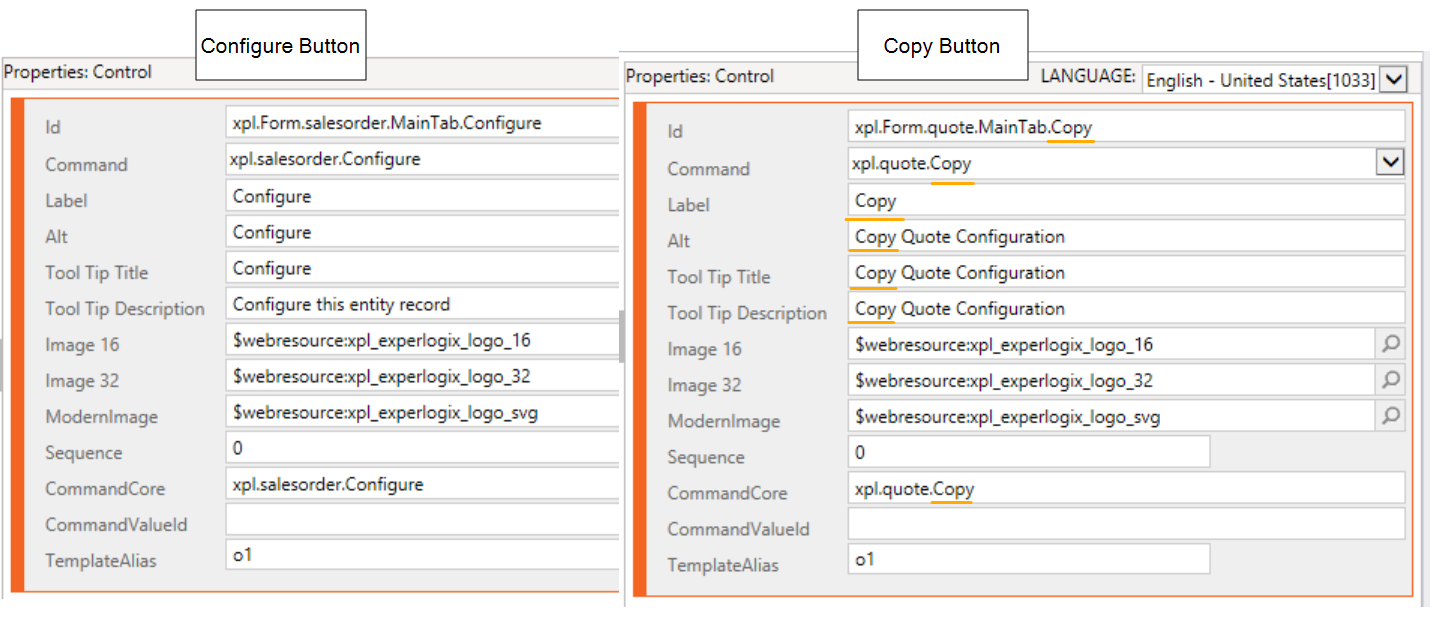The height and width of the screenshot is (617, 1440).
Task: Click the 'Tool Tip Description' label in the Configure panel
Action: (x=125, y=308)
